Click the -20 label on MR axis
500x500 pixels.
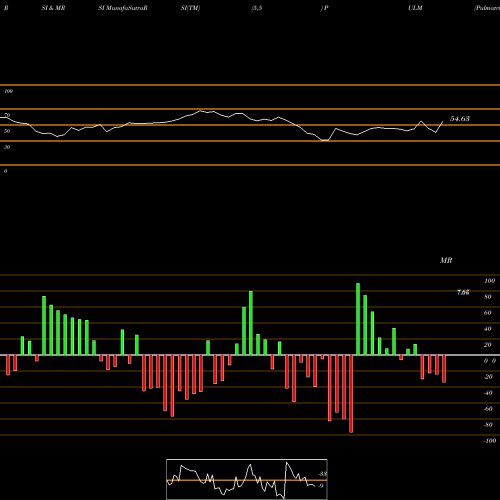click(x=488, y=377)
